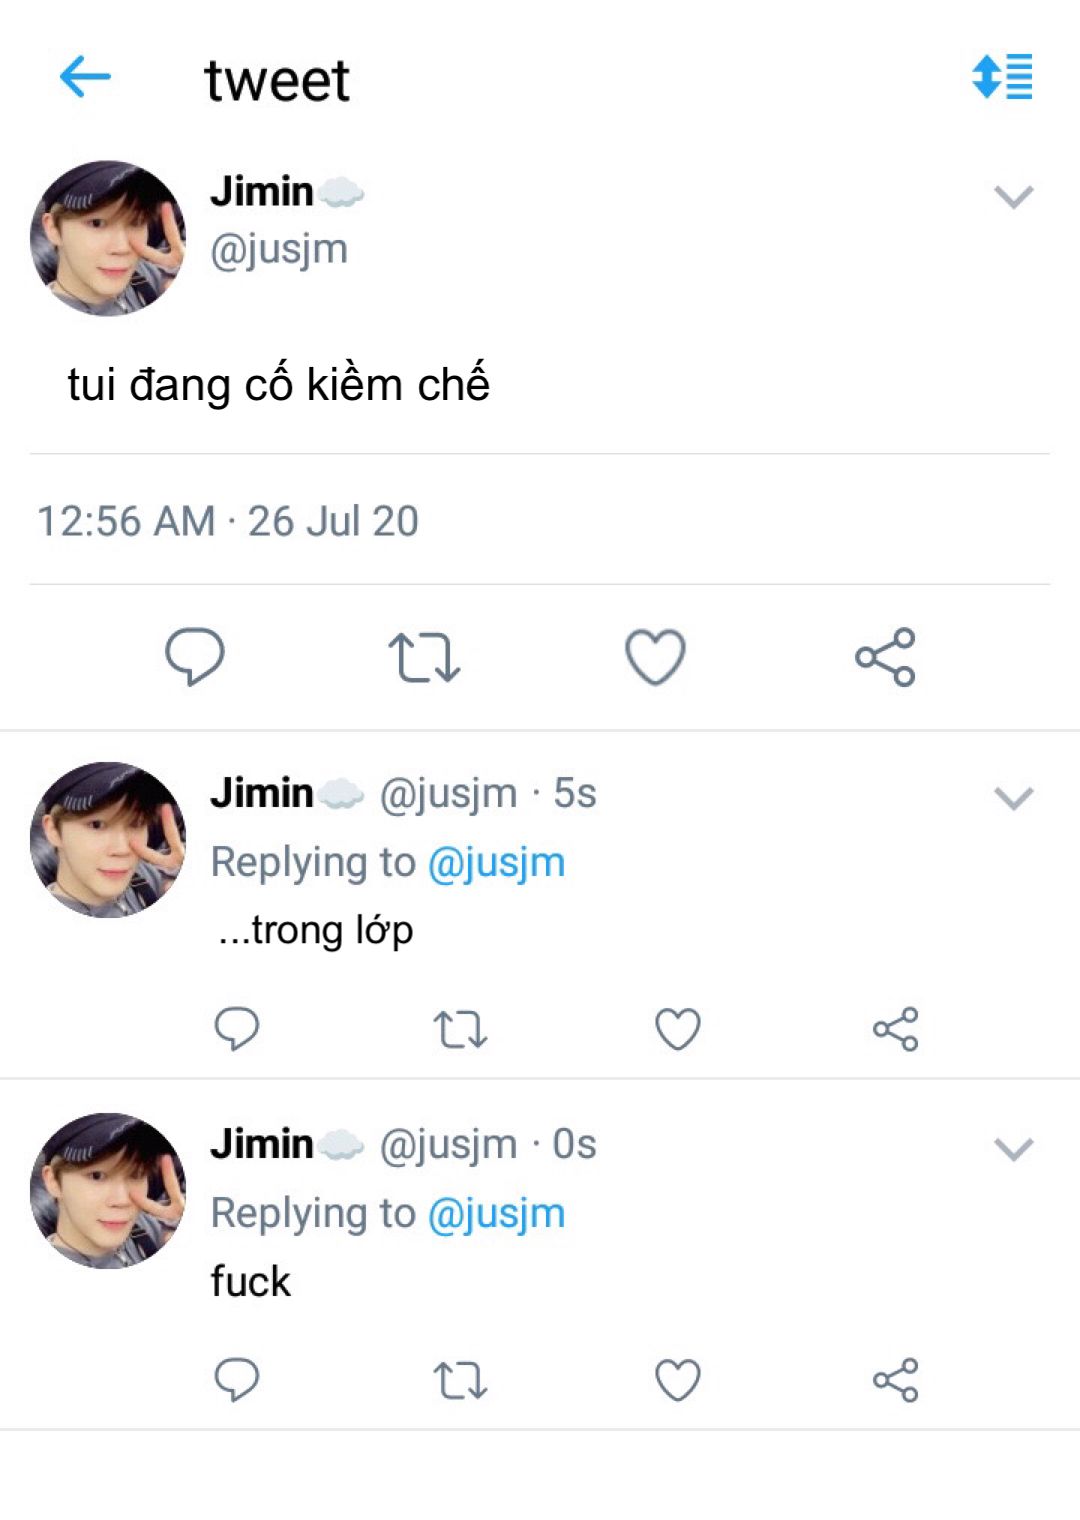Like the "...trong lớp" reply

coord(677,1029)
